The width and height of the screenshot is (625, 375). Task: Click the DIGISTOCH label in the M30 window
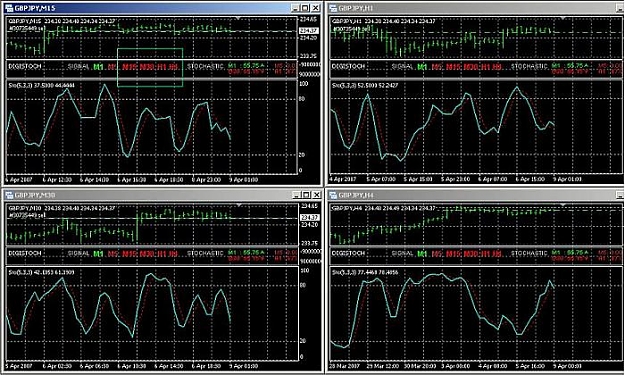[x=25, y=253]
